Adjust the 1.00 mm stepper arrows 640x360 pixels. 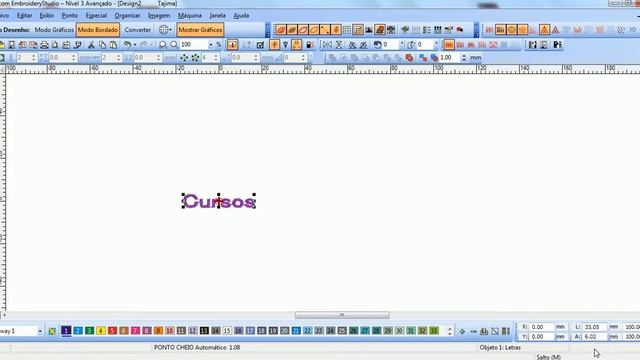click(463, 58)
